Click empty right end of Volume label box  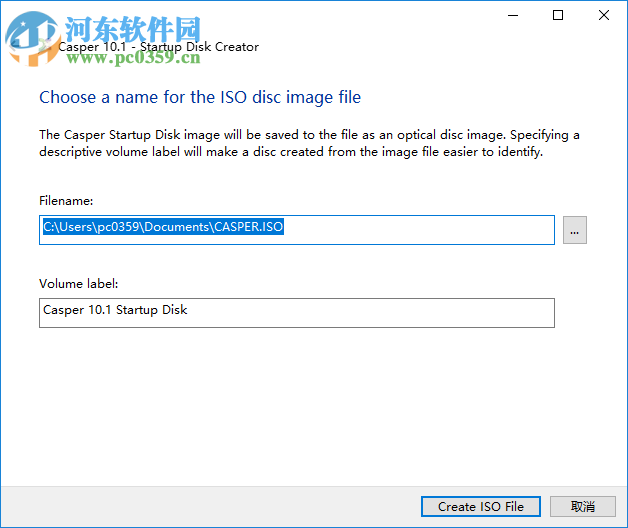point(450,312)
